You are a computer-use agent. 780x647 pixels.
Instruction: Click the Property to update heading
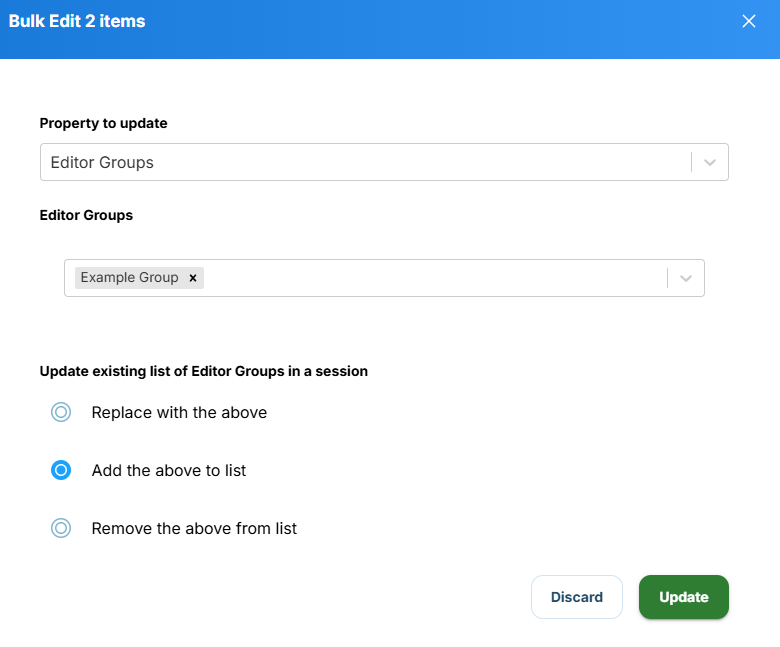103,123
